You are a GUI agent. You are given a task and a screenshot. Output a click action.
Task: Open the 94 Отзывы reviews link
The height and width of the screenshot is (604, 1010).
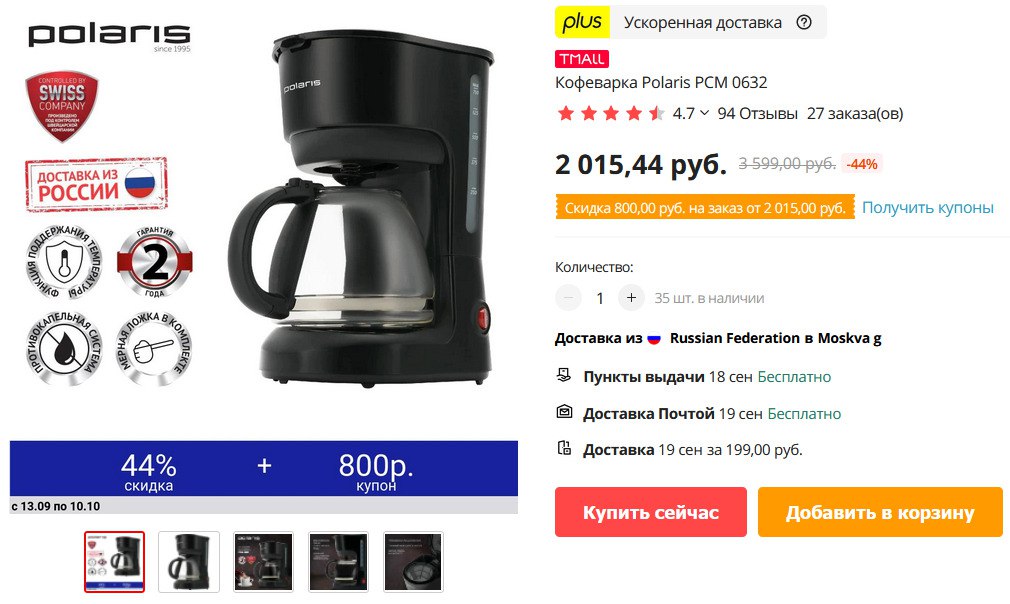(x=758, y=114)
